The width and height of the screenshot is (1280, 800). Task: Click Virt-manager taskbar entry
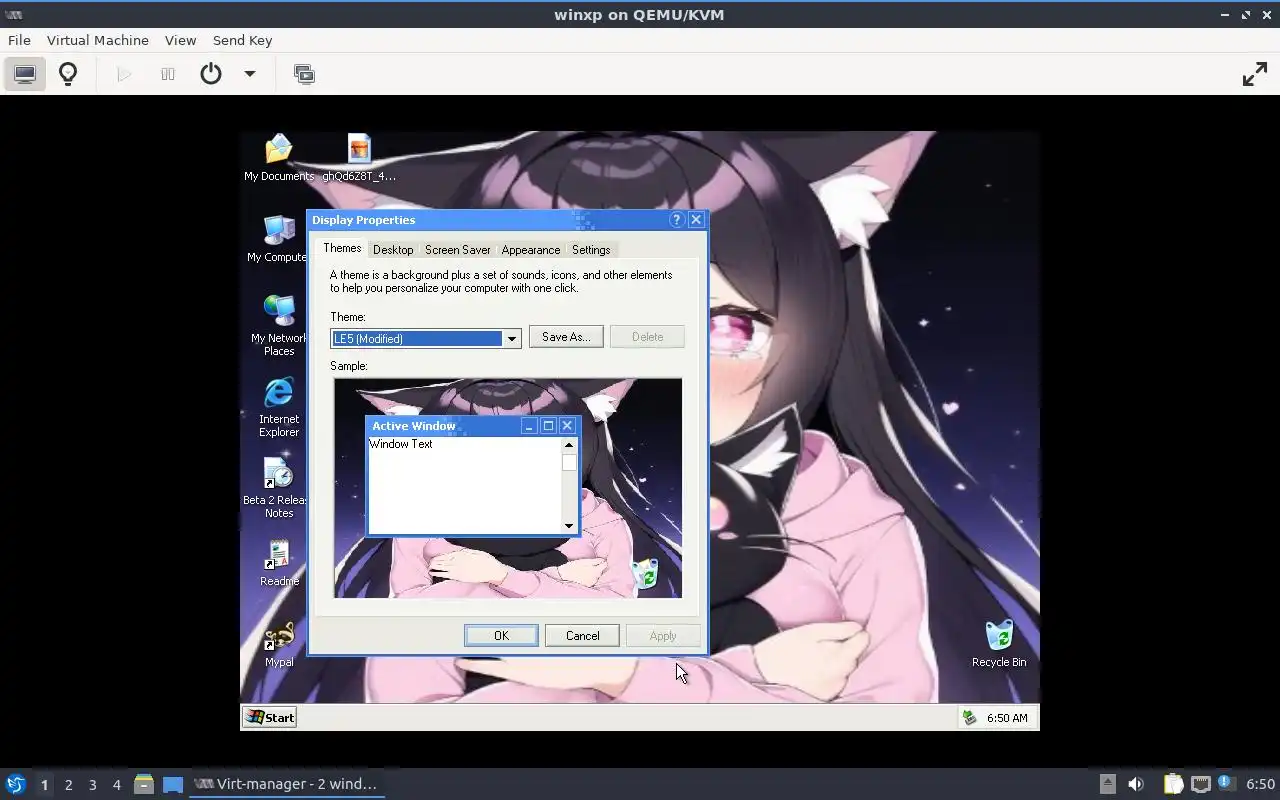pos(286,784)
